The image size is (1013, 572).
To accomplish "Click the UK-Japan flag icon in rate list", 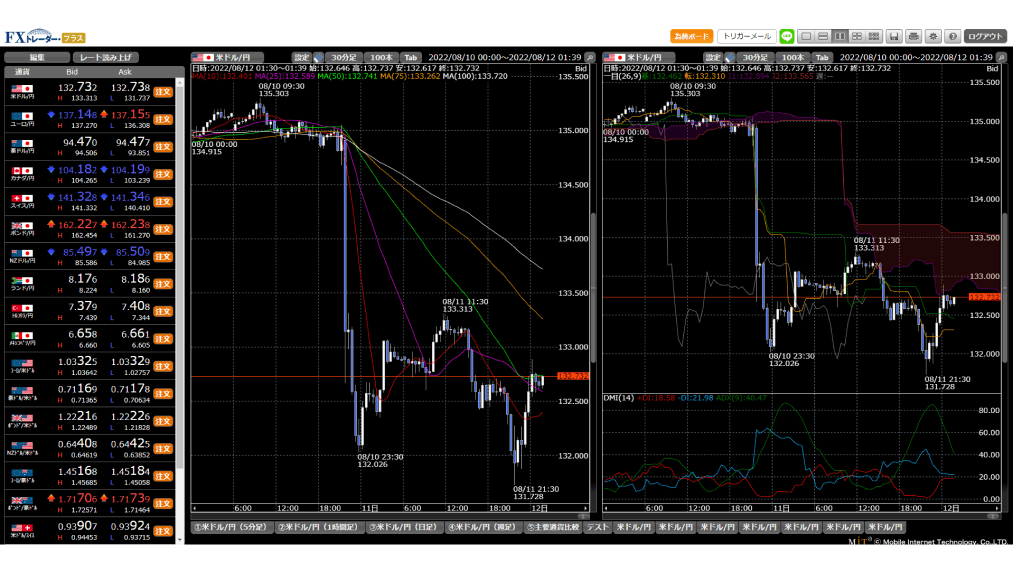I will point(22,226).
